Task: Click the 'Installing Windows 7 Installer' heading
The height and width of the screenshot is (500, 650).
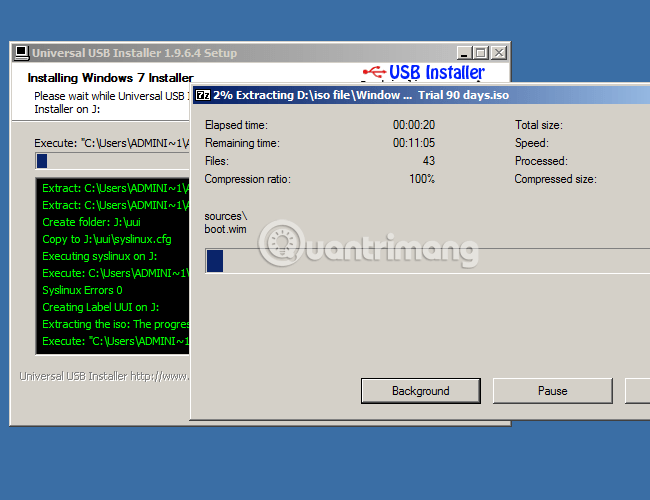Action: [110, 78]
